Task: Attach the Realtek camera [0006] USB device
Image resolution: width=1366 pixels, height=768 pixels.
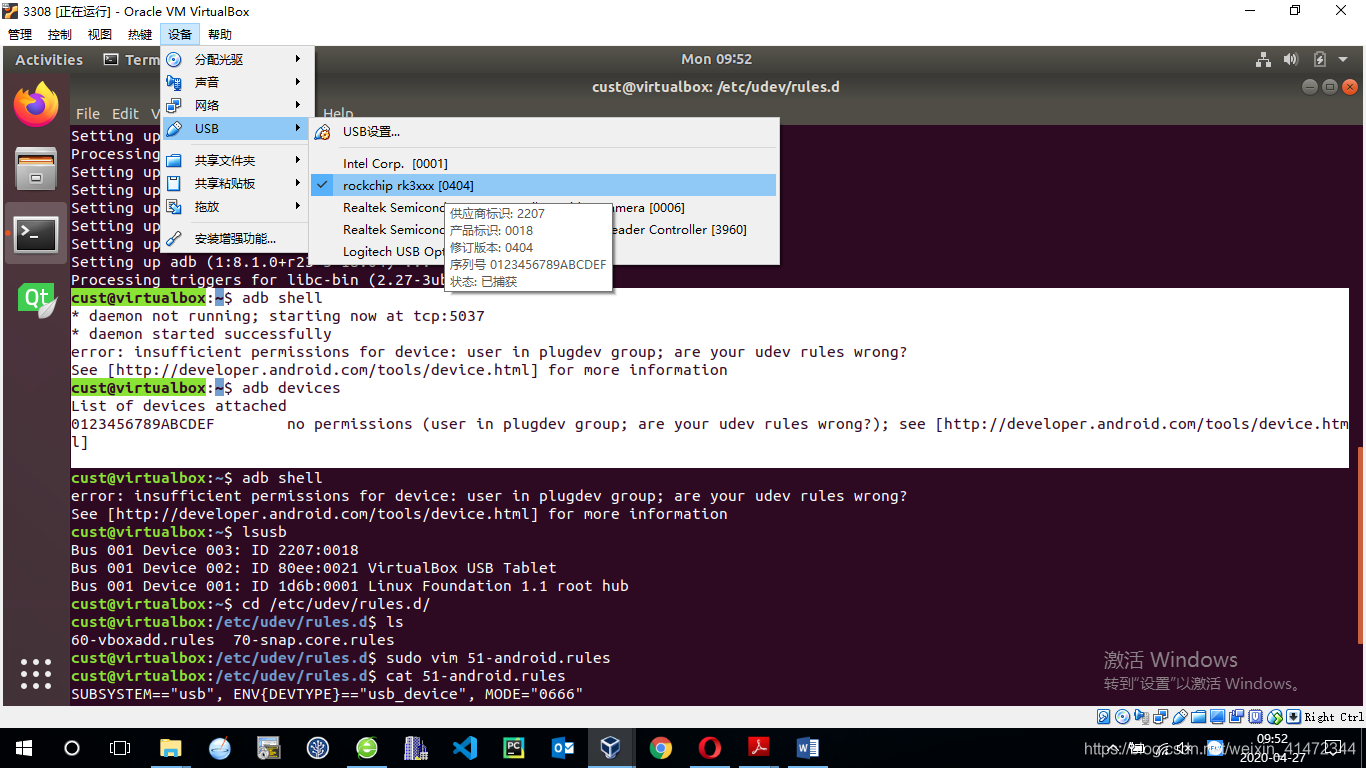Action: [543, 208]
